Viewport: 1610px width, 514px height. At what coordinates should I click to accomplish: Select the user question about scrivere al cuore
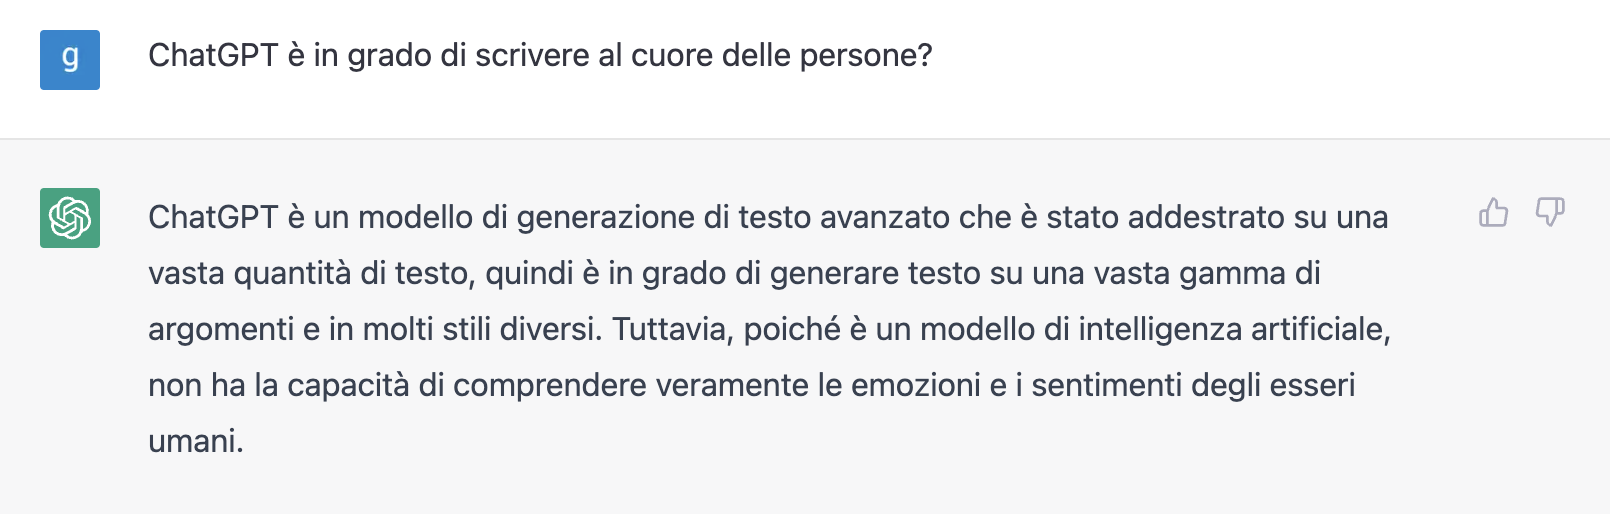pos(540,56)
